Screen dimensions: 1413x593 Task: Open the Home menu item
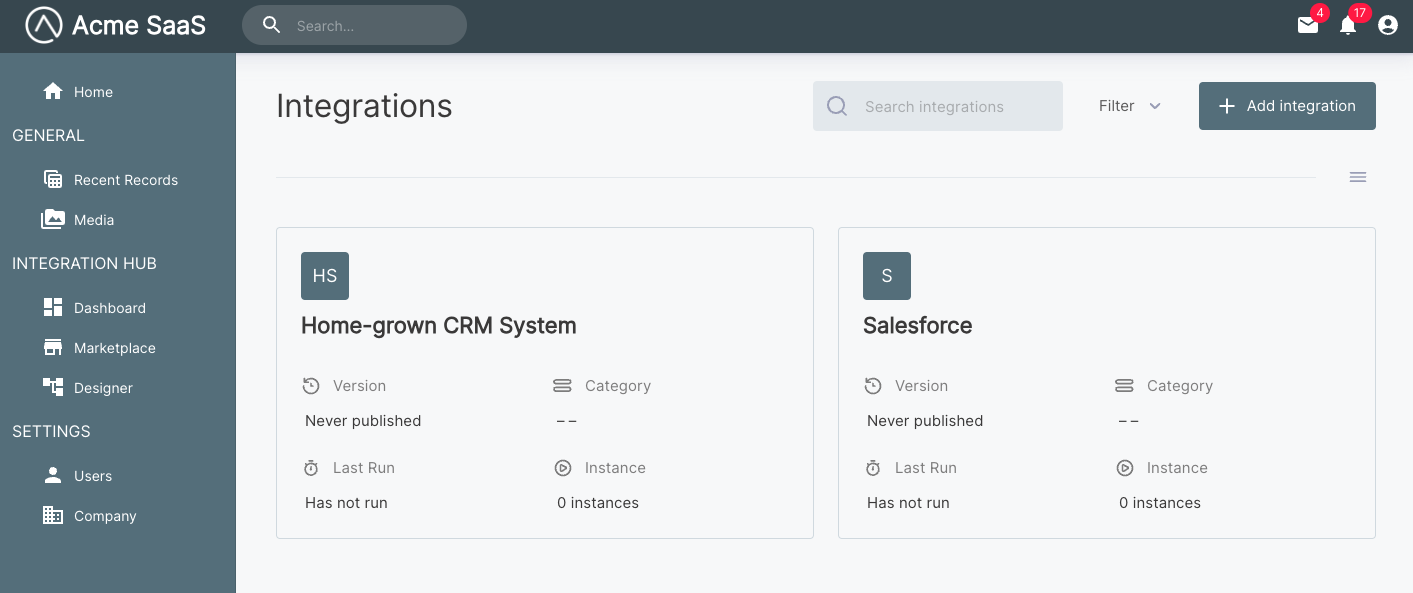tap(92, 91)
